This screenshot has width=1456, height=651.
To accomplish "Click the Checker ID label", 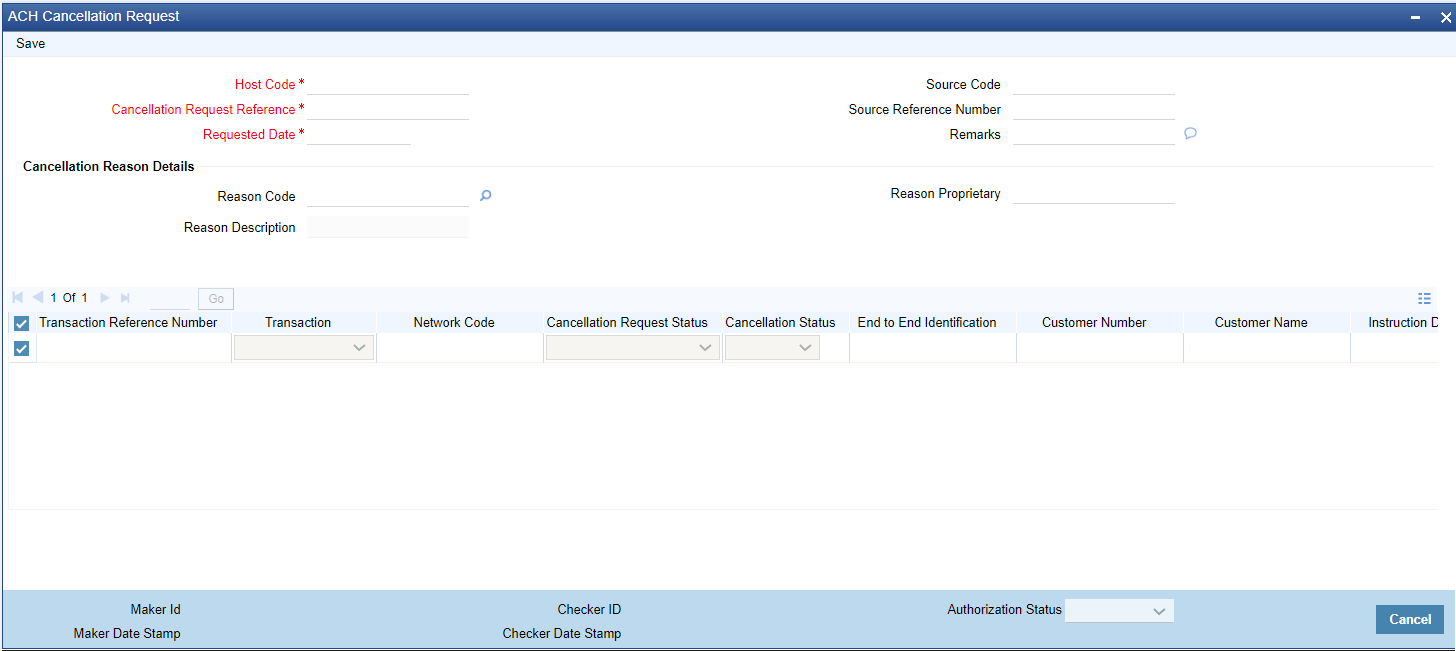I will click(x=589, y=609).
